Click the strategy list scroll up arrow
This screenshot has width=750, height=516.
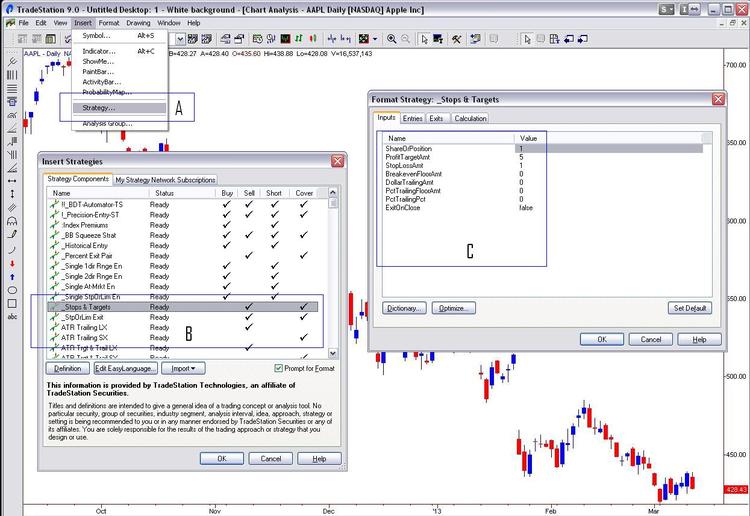click(333, 192)
